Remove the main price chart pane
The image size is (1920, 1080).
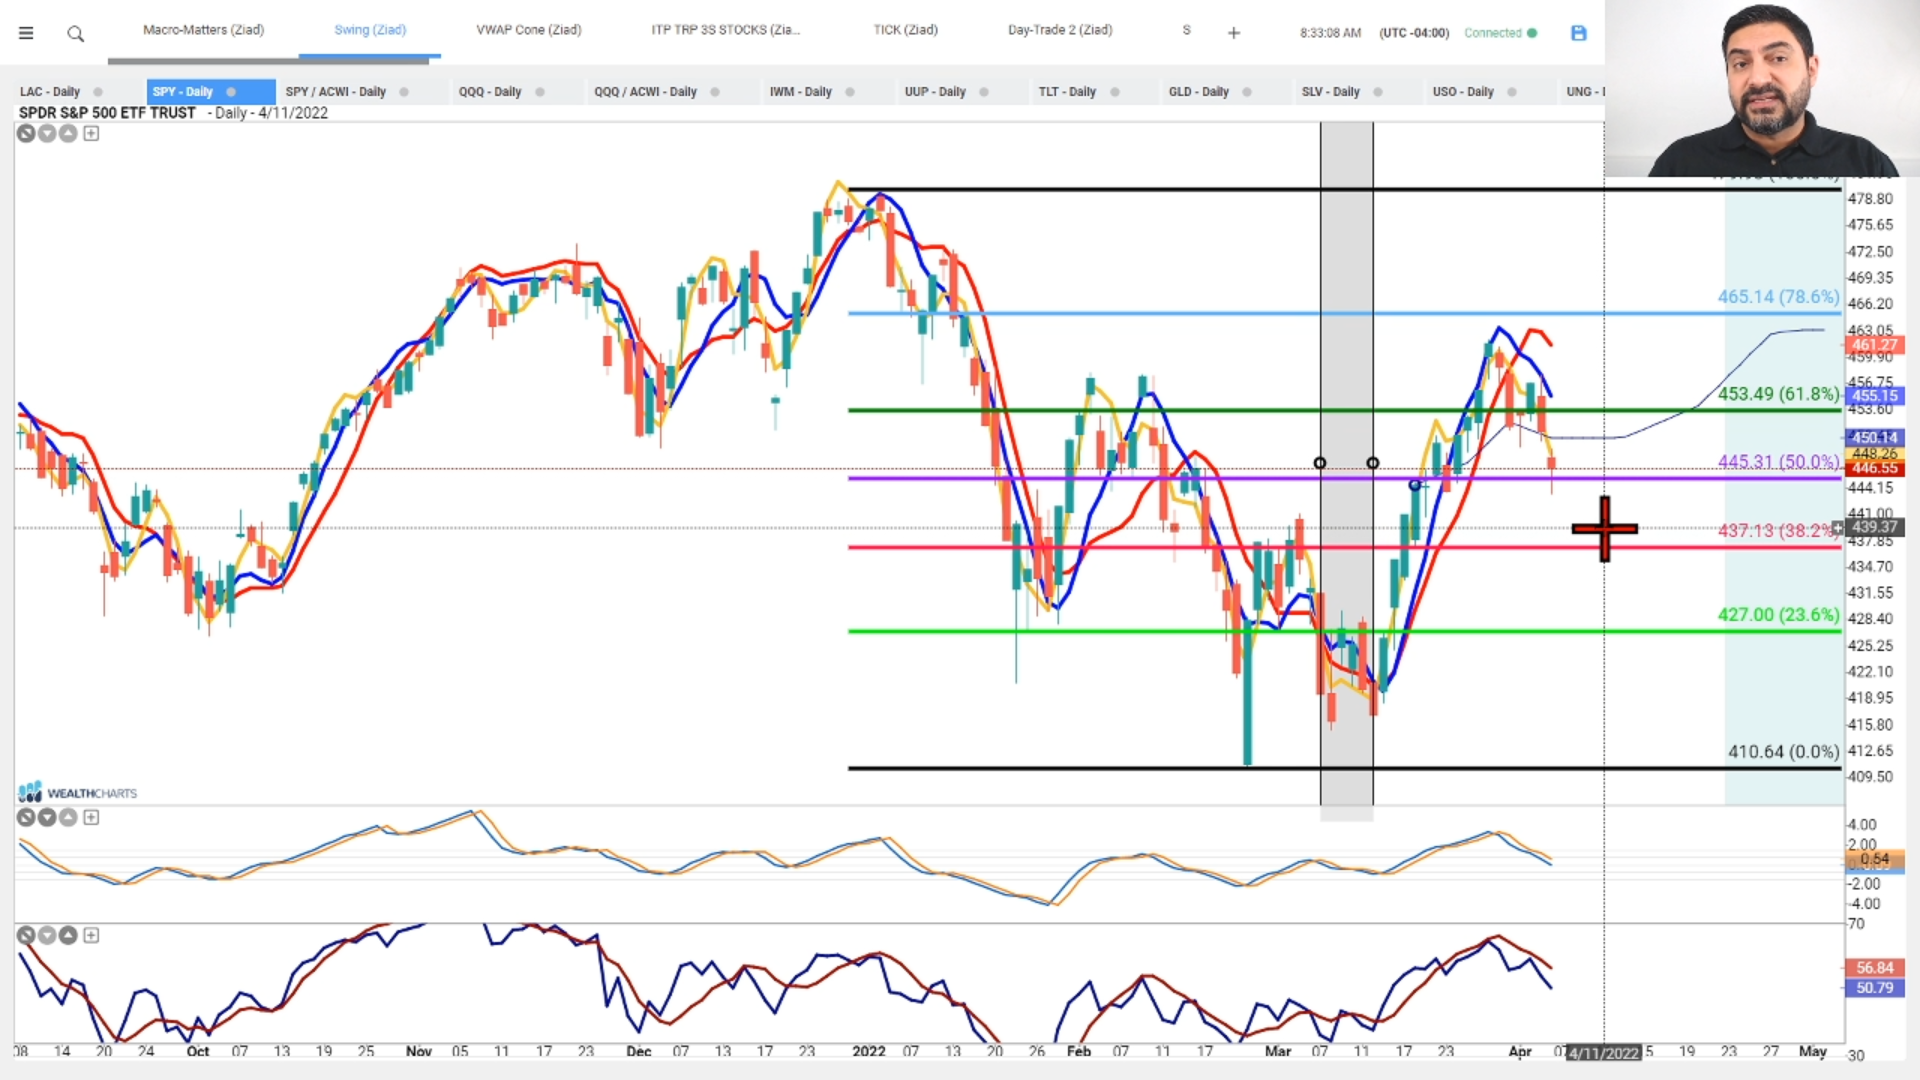point(26,133)
